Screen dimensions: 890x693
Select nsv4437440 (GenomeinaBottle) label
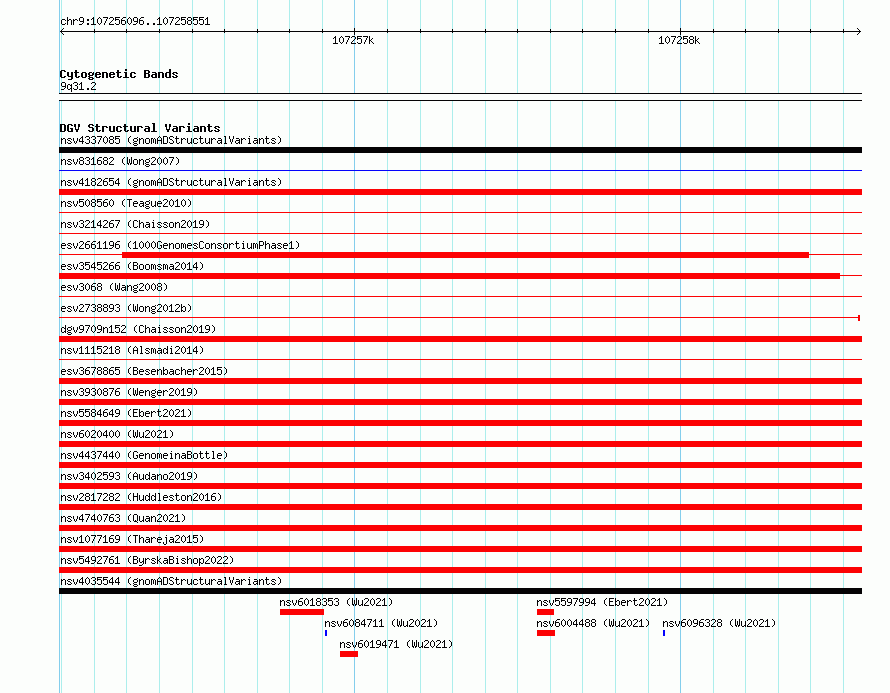click(x=144, y=455)
